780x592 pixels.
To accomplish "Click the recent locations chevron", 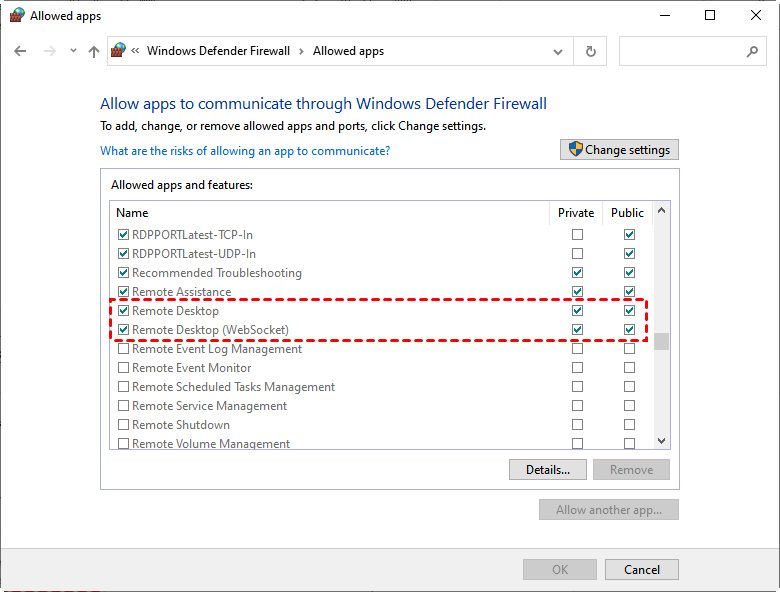I will [73, 51].
